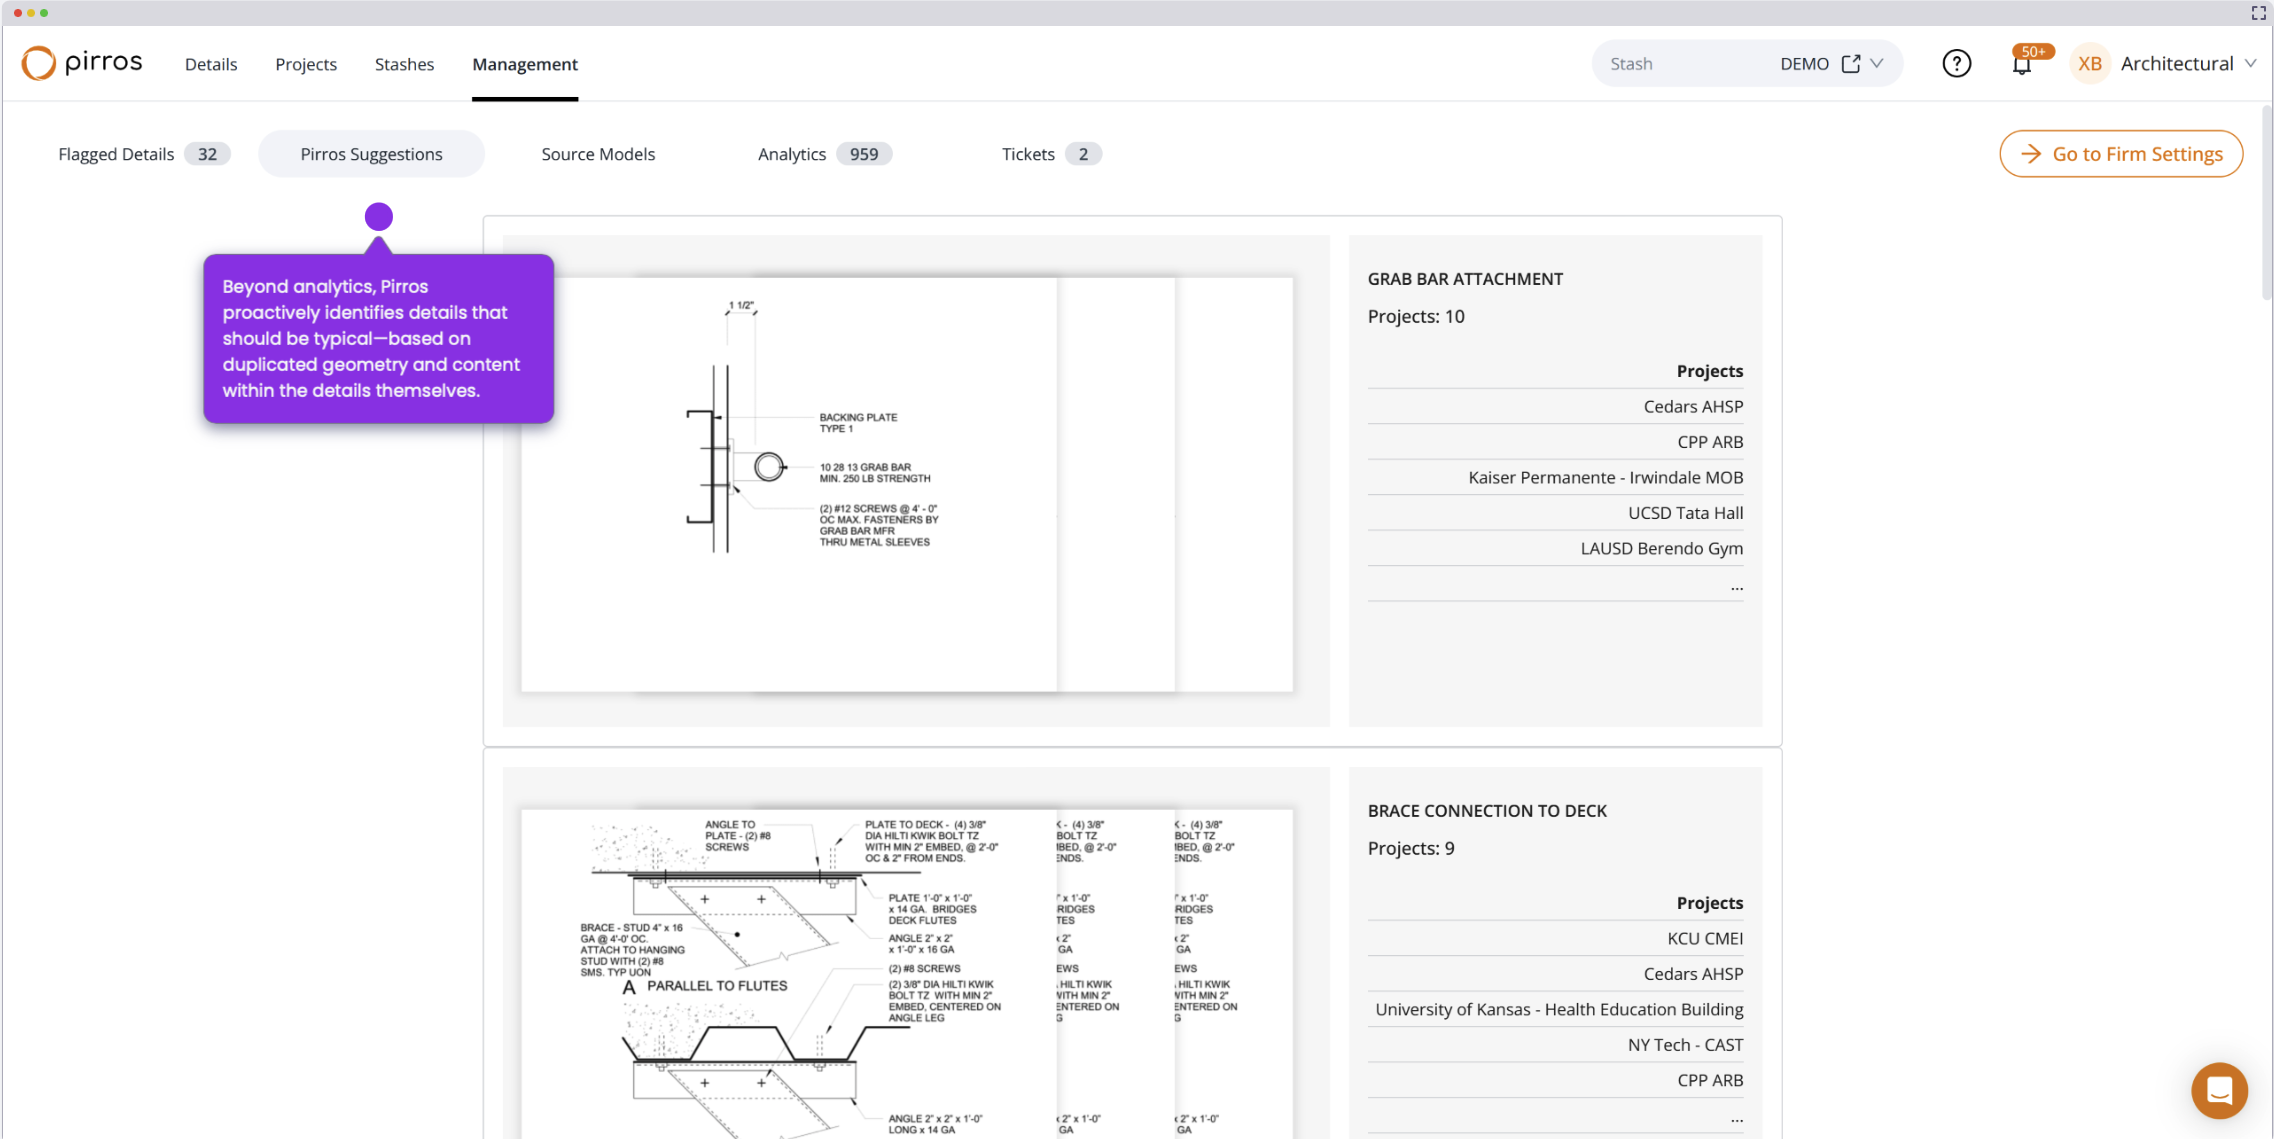Toggle fullscreen icon in window corner
Viewport: 2274px width, 1139px height.
2258,13
